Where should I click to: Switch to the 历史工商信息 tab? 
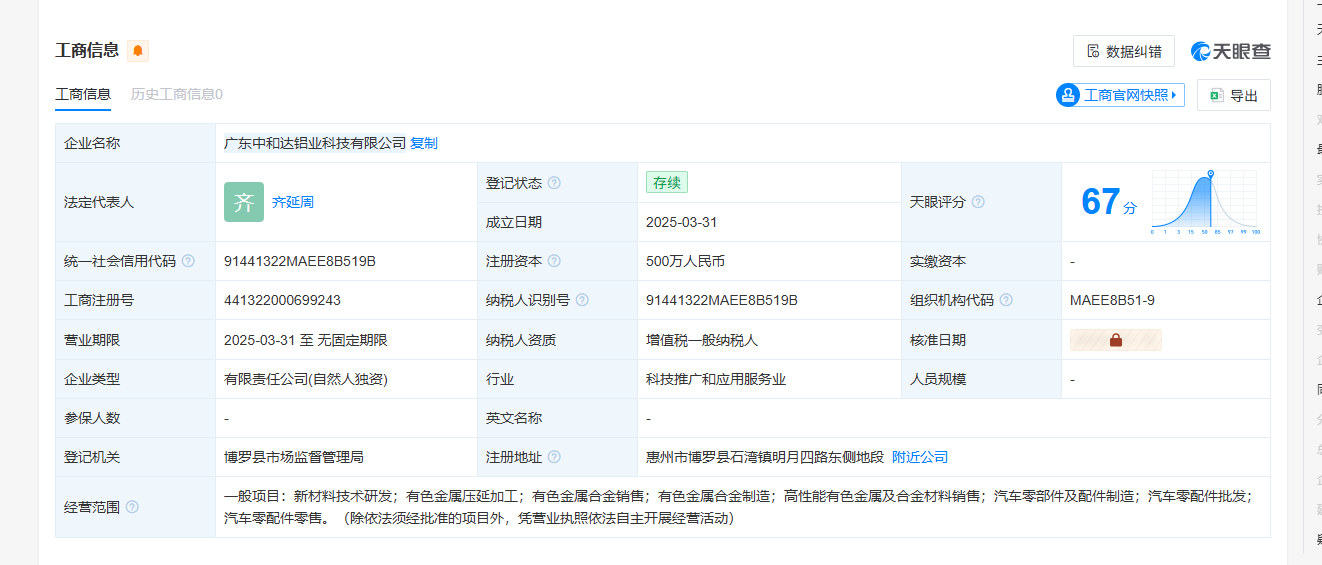click(x=177, y=95)
